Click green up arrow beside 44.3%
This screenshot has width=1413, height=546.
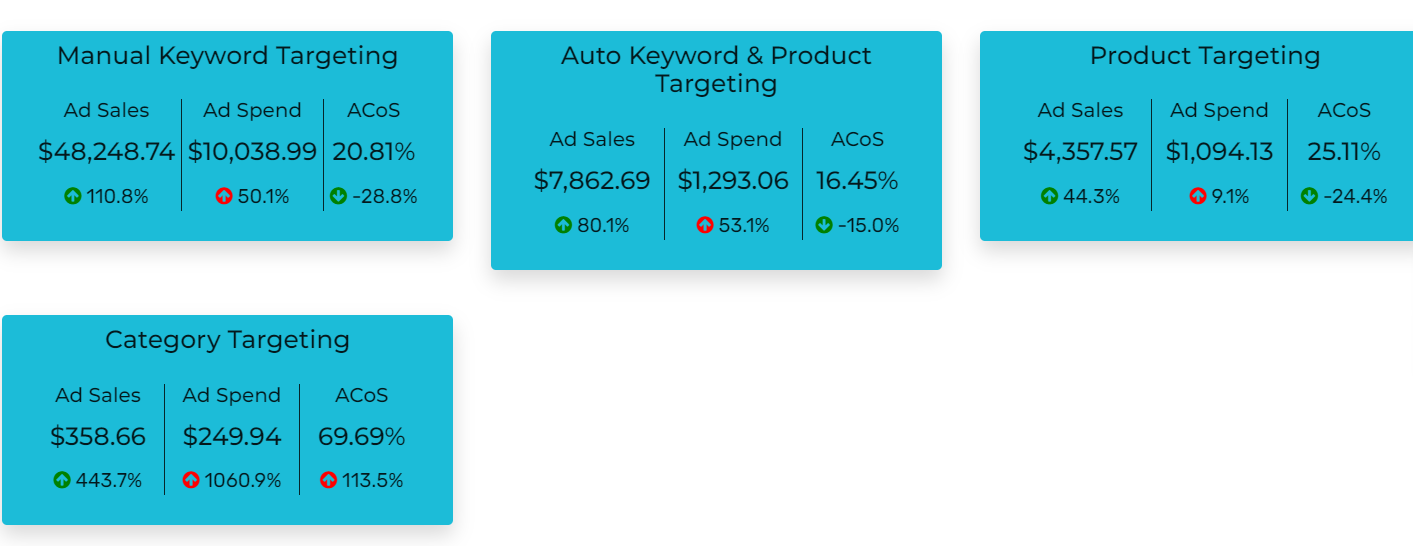[x=1049, y=197]
